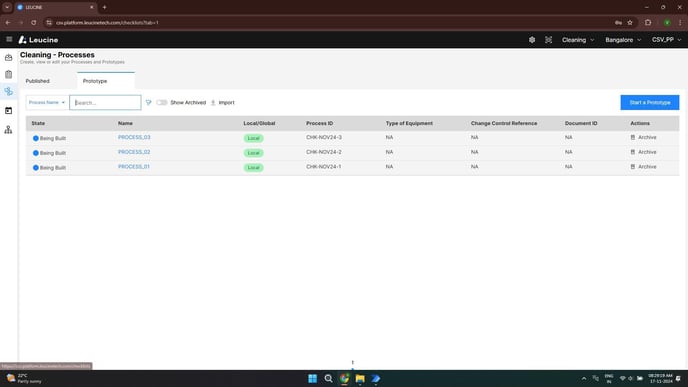The width and height of the screenshot is (688, 387).
Task: Click Being Built status of PROCESS_01
Action: click(x=49, y=168)
